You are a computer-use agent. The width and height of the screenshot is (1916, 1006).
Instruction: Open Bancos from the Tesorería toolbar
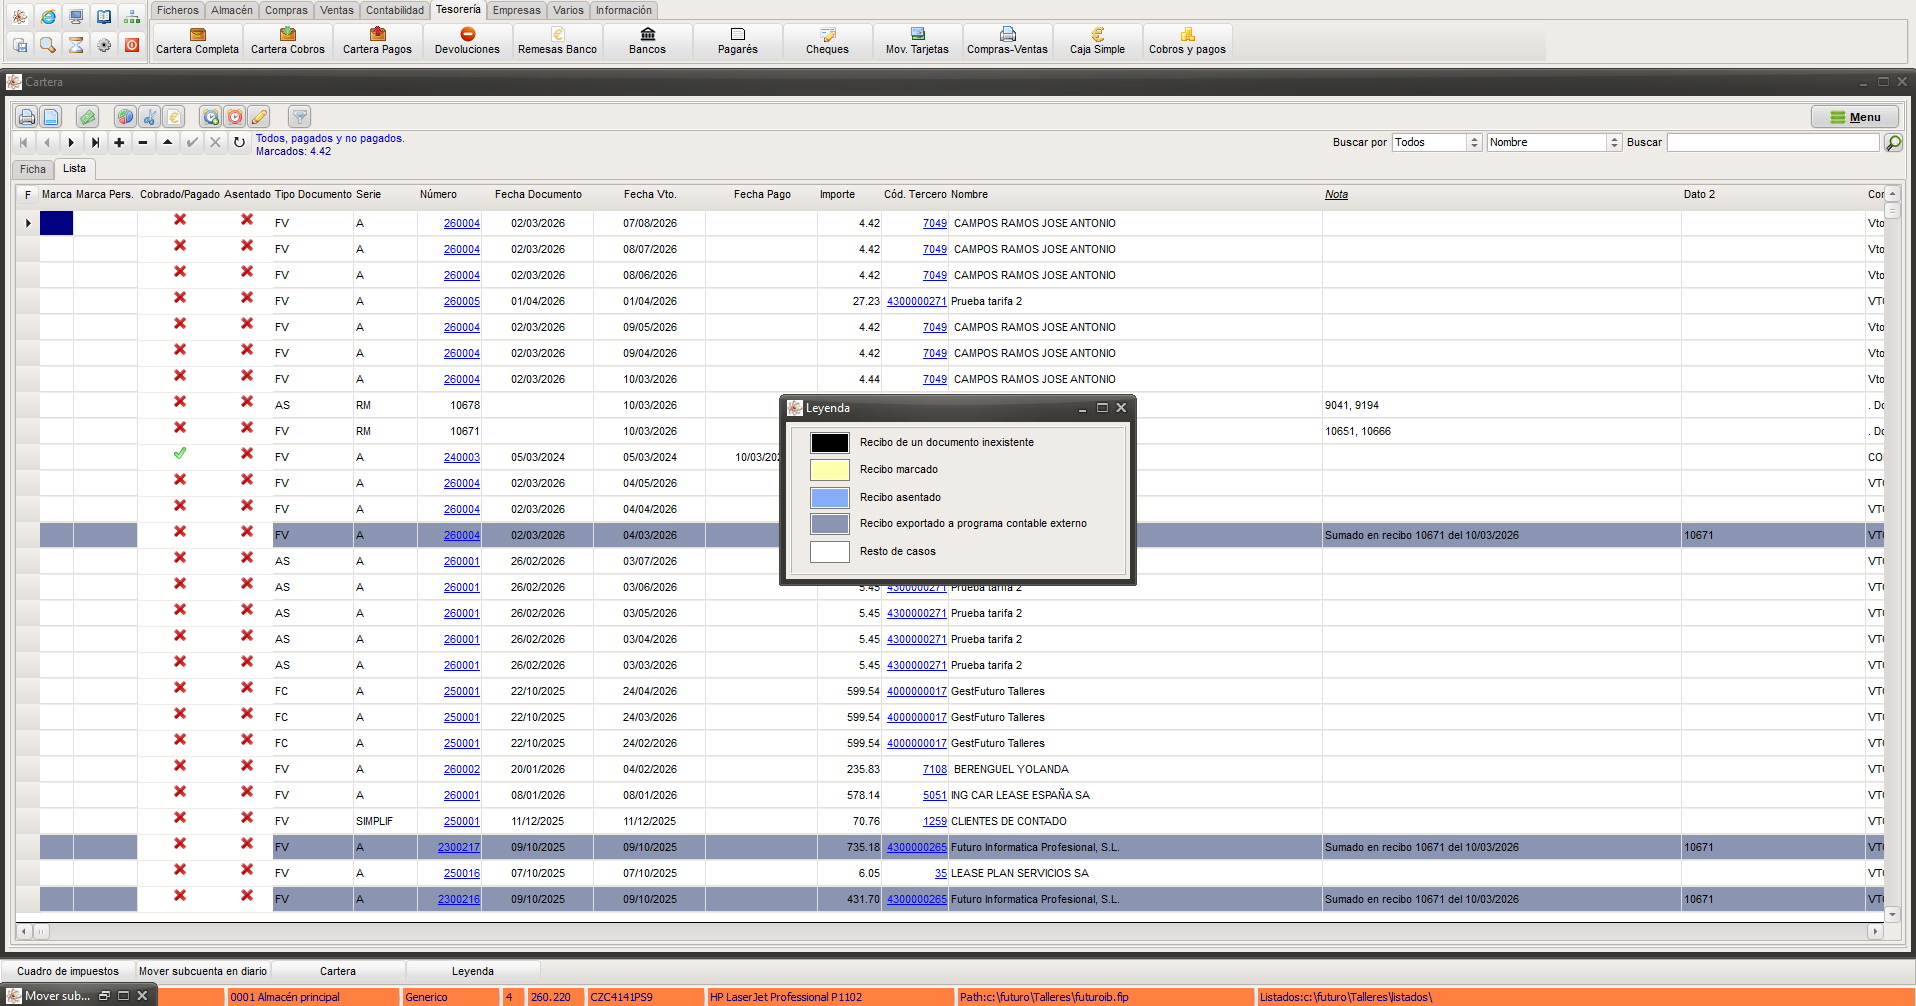647,41
